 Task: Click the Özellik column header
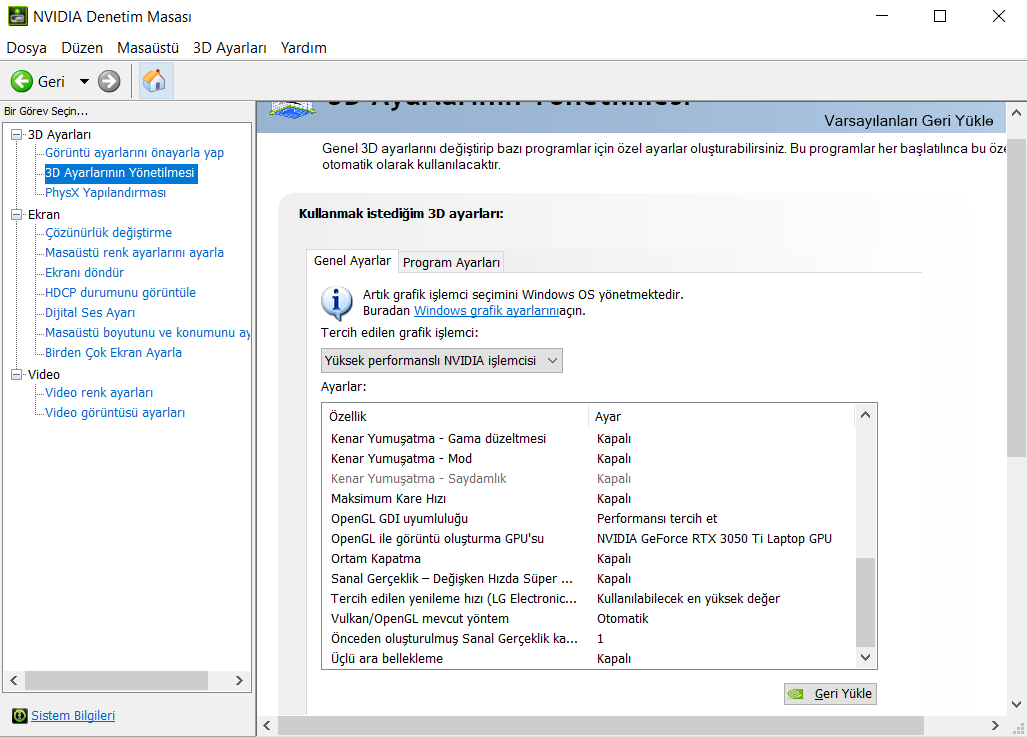pyautogui.click(x=456, y=416)
